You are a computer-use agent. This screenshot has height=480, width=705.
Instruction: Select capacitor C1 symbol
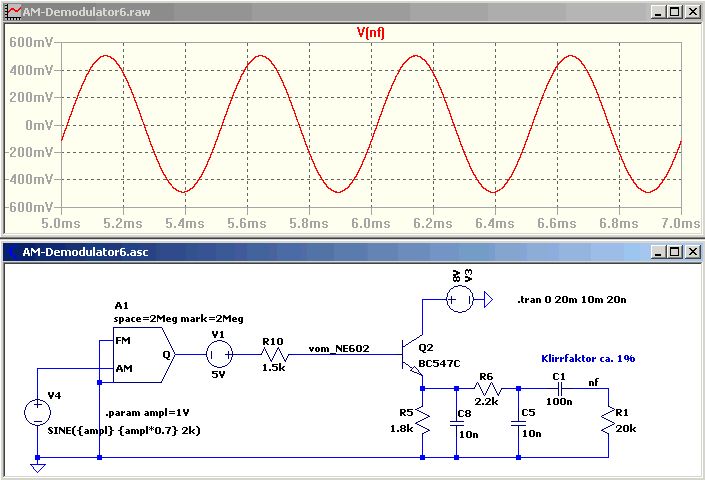tap(560, 388)
